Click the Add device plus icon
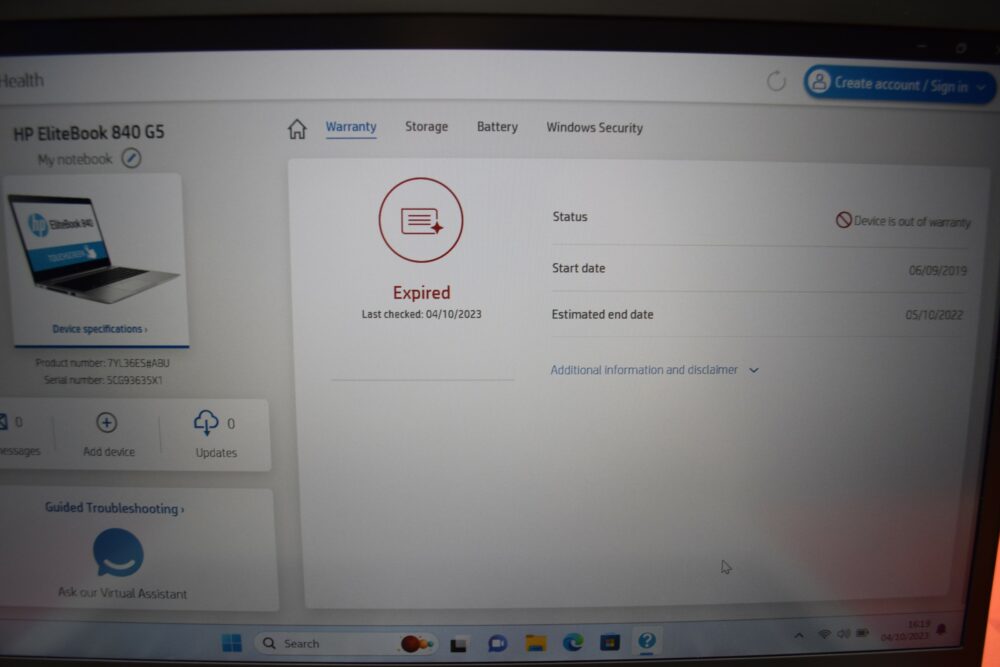Image resolution: width=1000 pixels, height=667 pixels. pos(107,423)
